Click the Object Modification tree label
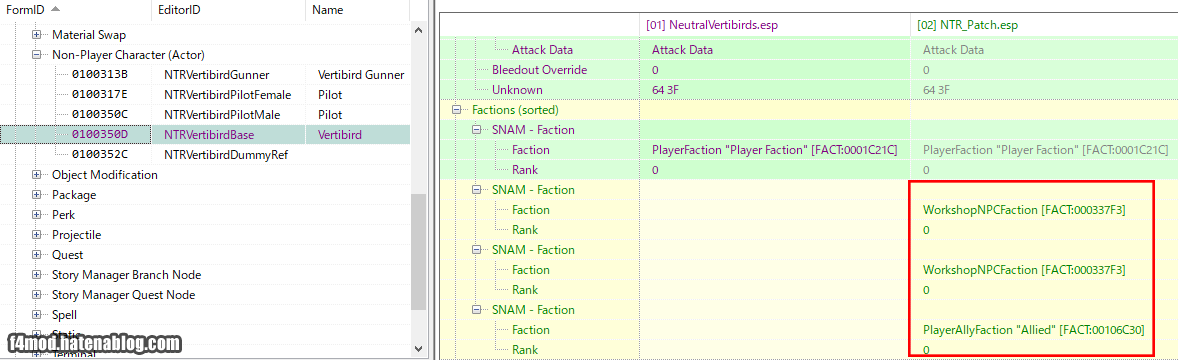Viewport: 1178px width, 360px height. 104,175
